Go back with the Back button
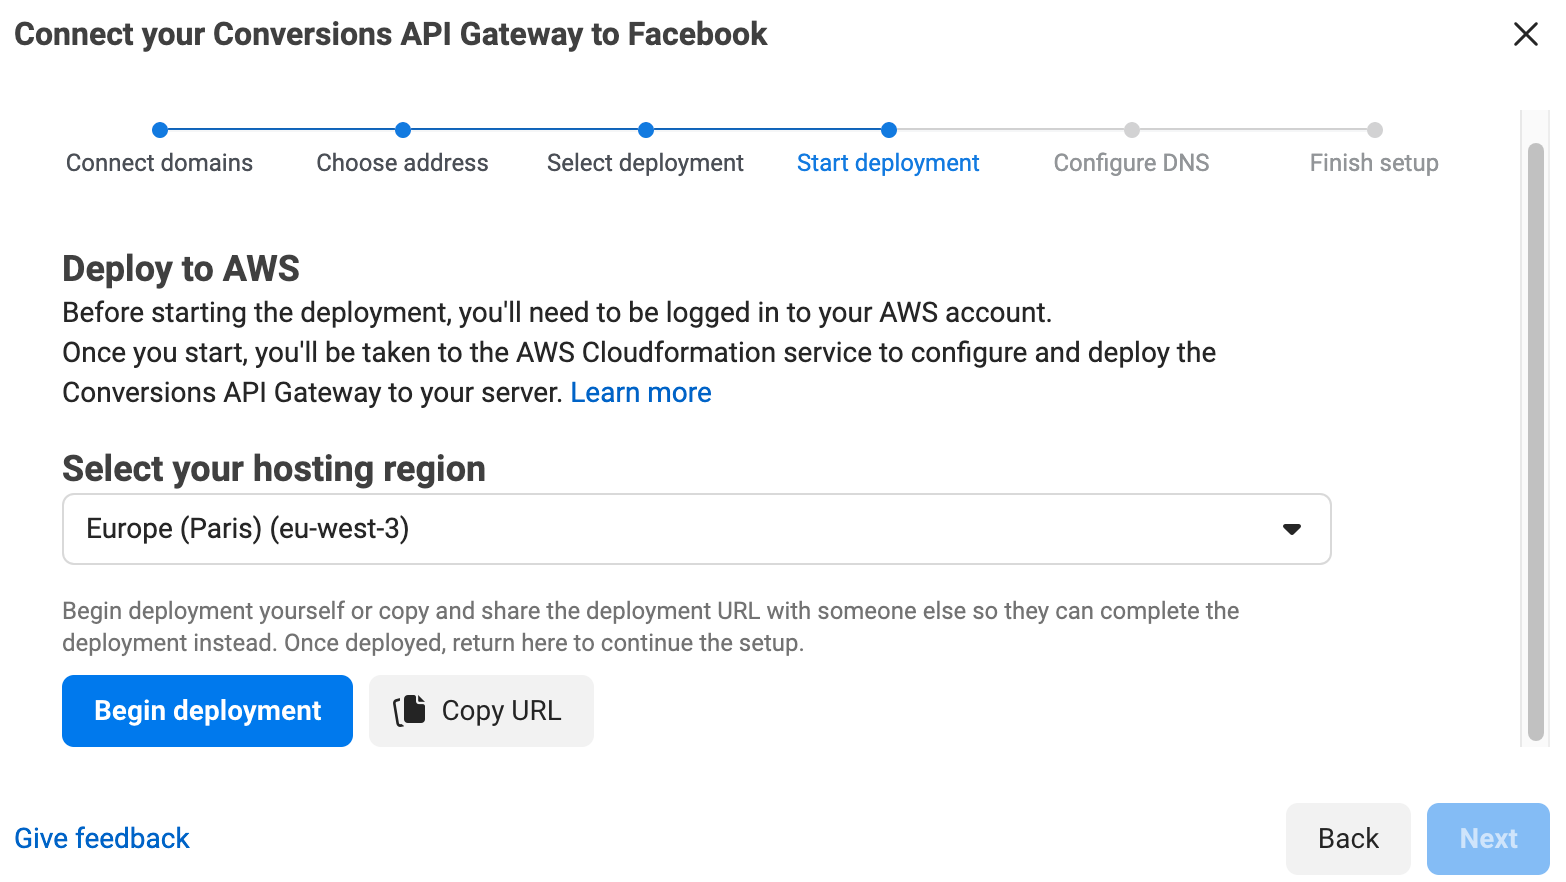Viewport: 1566px width, 882px height. (1348, 839)
